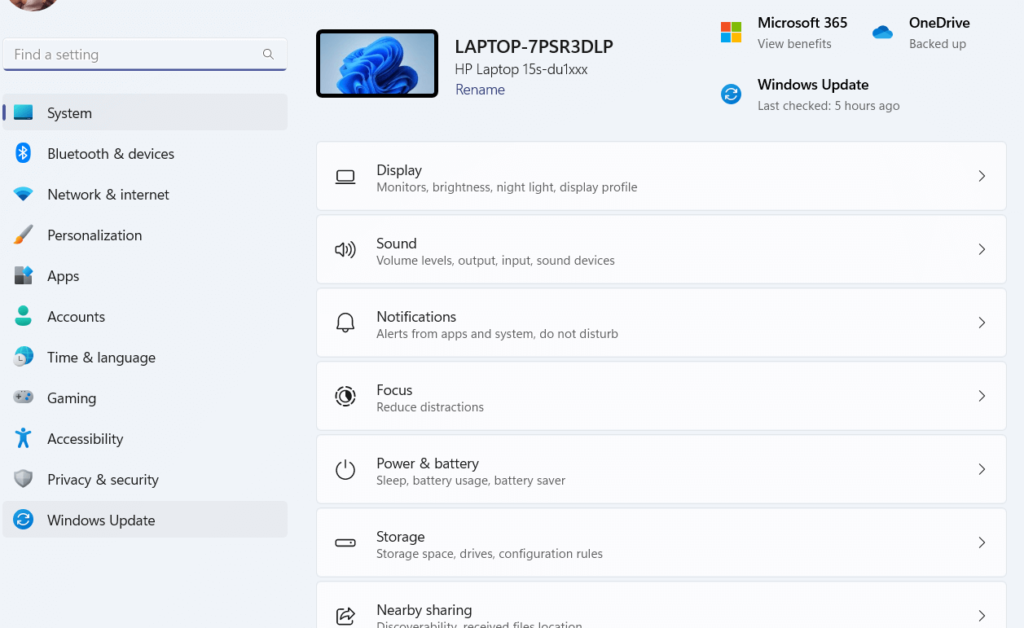Click 'Sleep, battery usage, battery saver' text

(471, 480)
